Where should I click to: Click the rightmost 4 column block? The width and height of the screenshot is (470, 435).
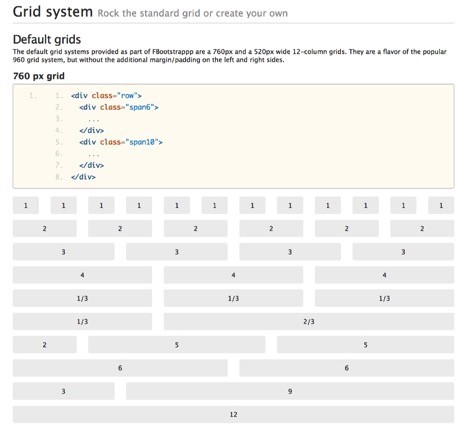[384, 275]
